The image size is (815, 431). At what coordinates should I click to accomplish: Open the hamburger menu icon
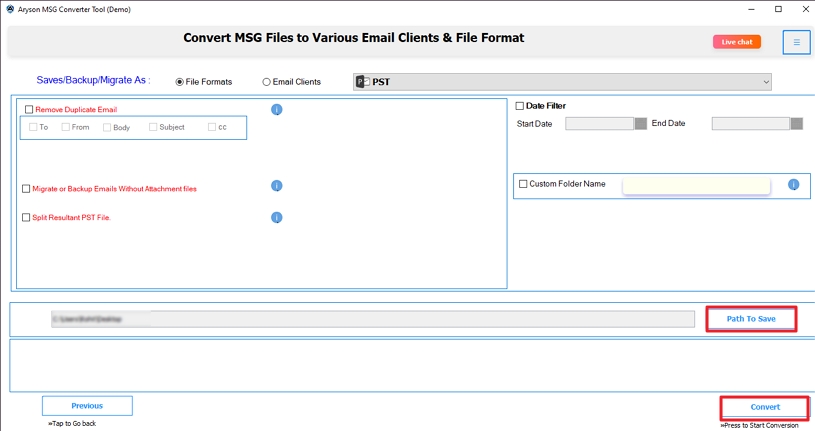(x=796, y=42)
